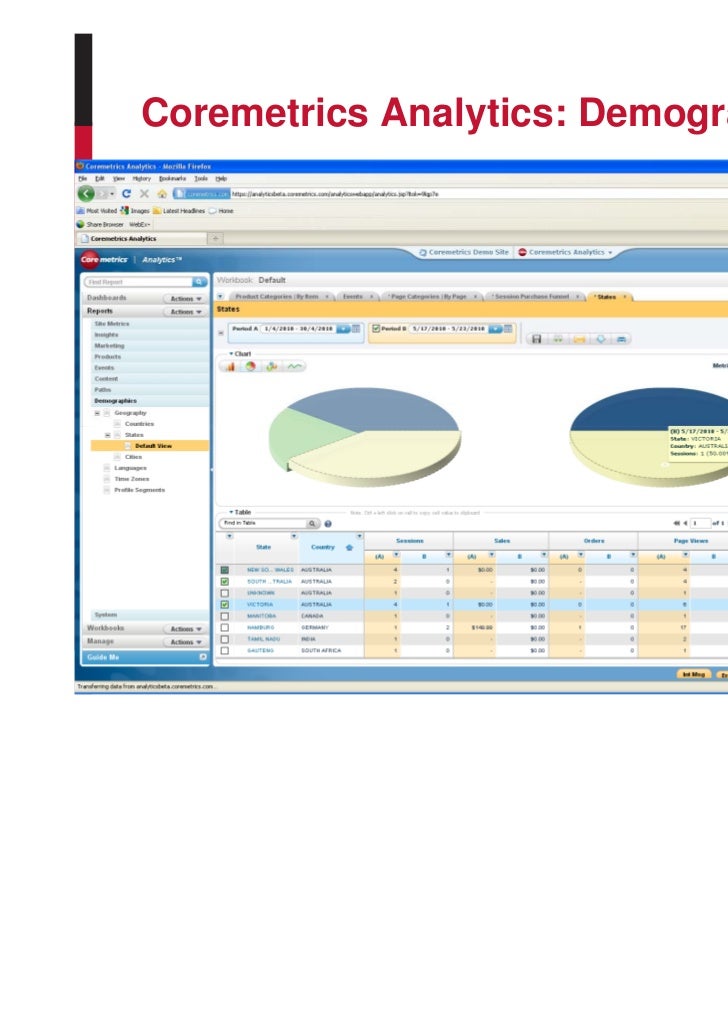Toggle the Period B enable checkbox
The width and height of the screenshot is (728, 1031).
point(376,329)
